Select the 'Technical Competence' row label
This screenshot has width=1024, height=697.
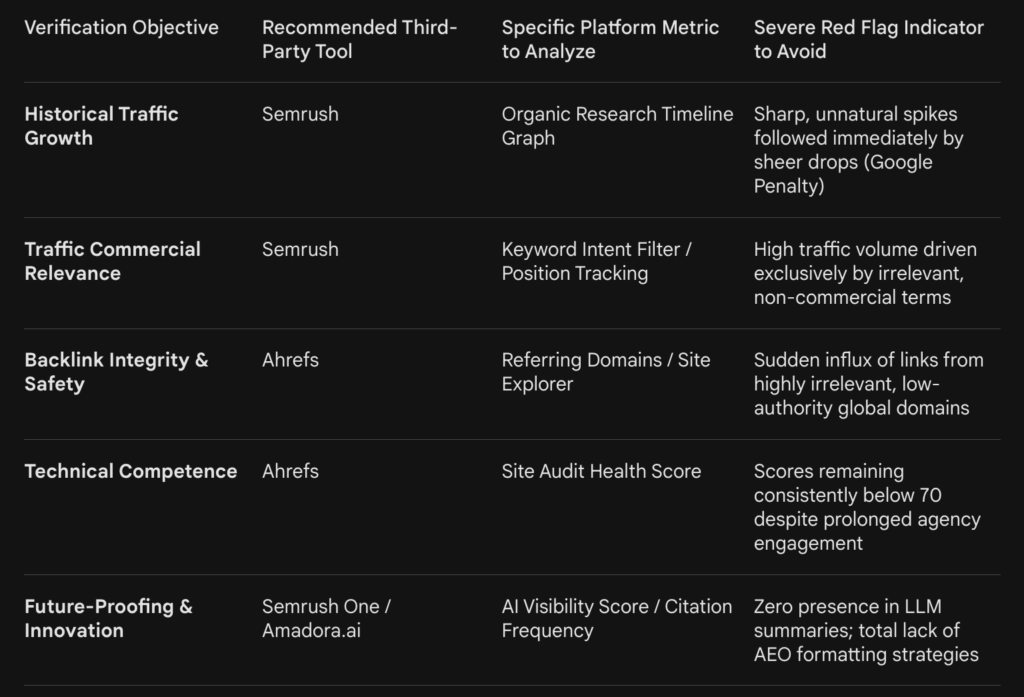pos(130,471)
